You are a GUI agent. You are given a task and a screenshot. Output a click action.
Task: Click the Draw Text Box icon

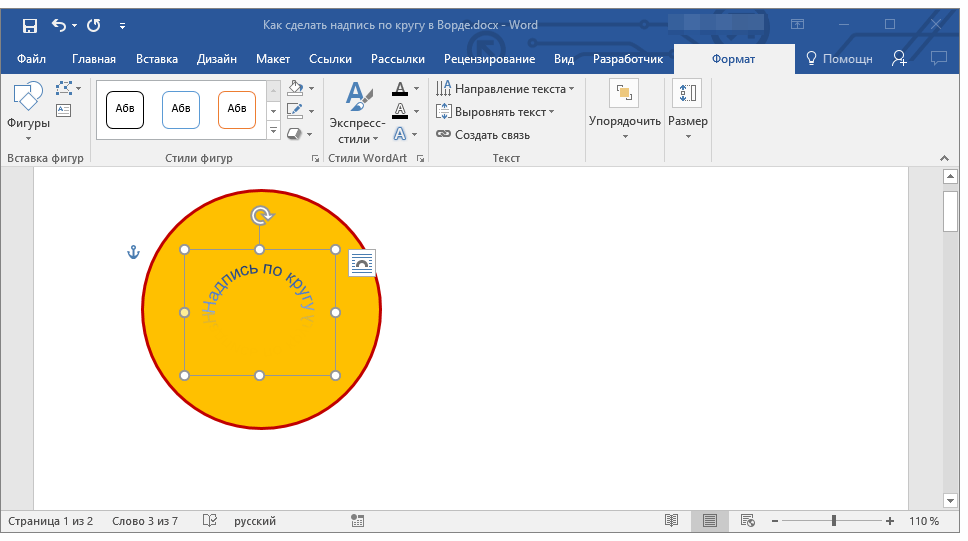click(x=64, y=111)
